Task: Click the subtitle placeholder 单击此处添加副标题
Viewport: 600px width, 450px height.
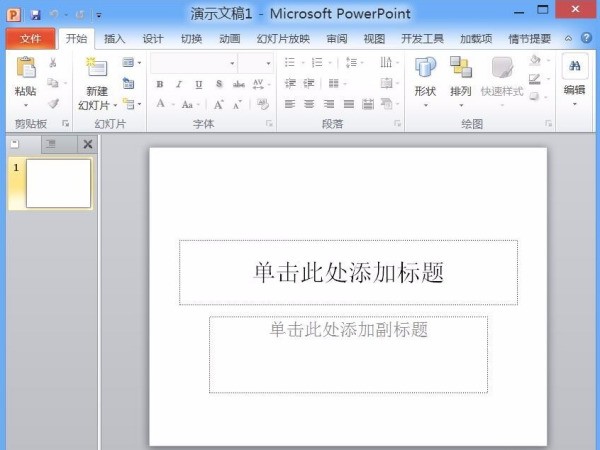Action: coord(349,355)
